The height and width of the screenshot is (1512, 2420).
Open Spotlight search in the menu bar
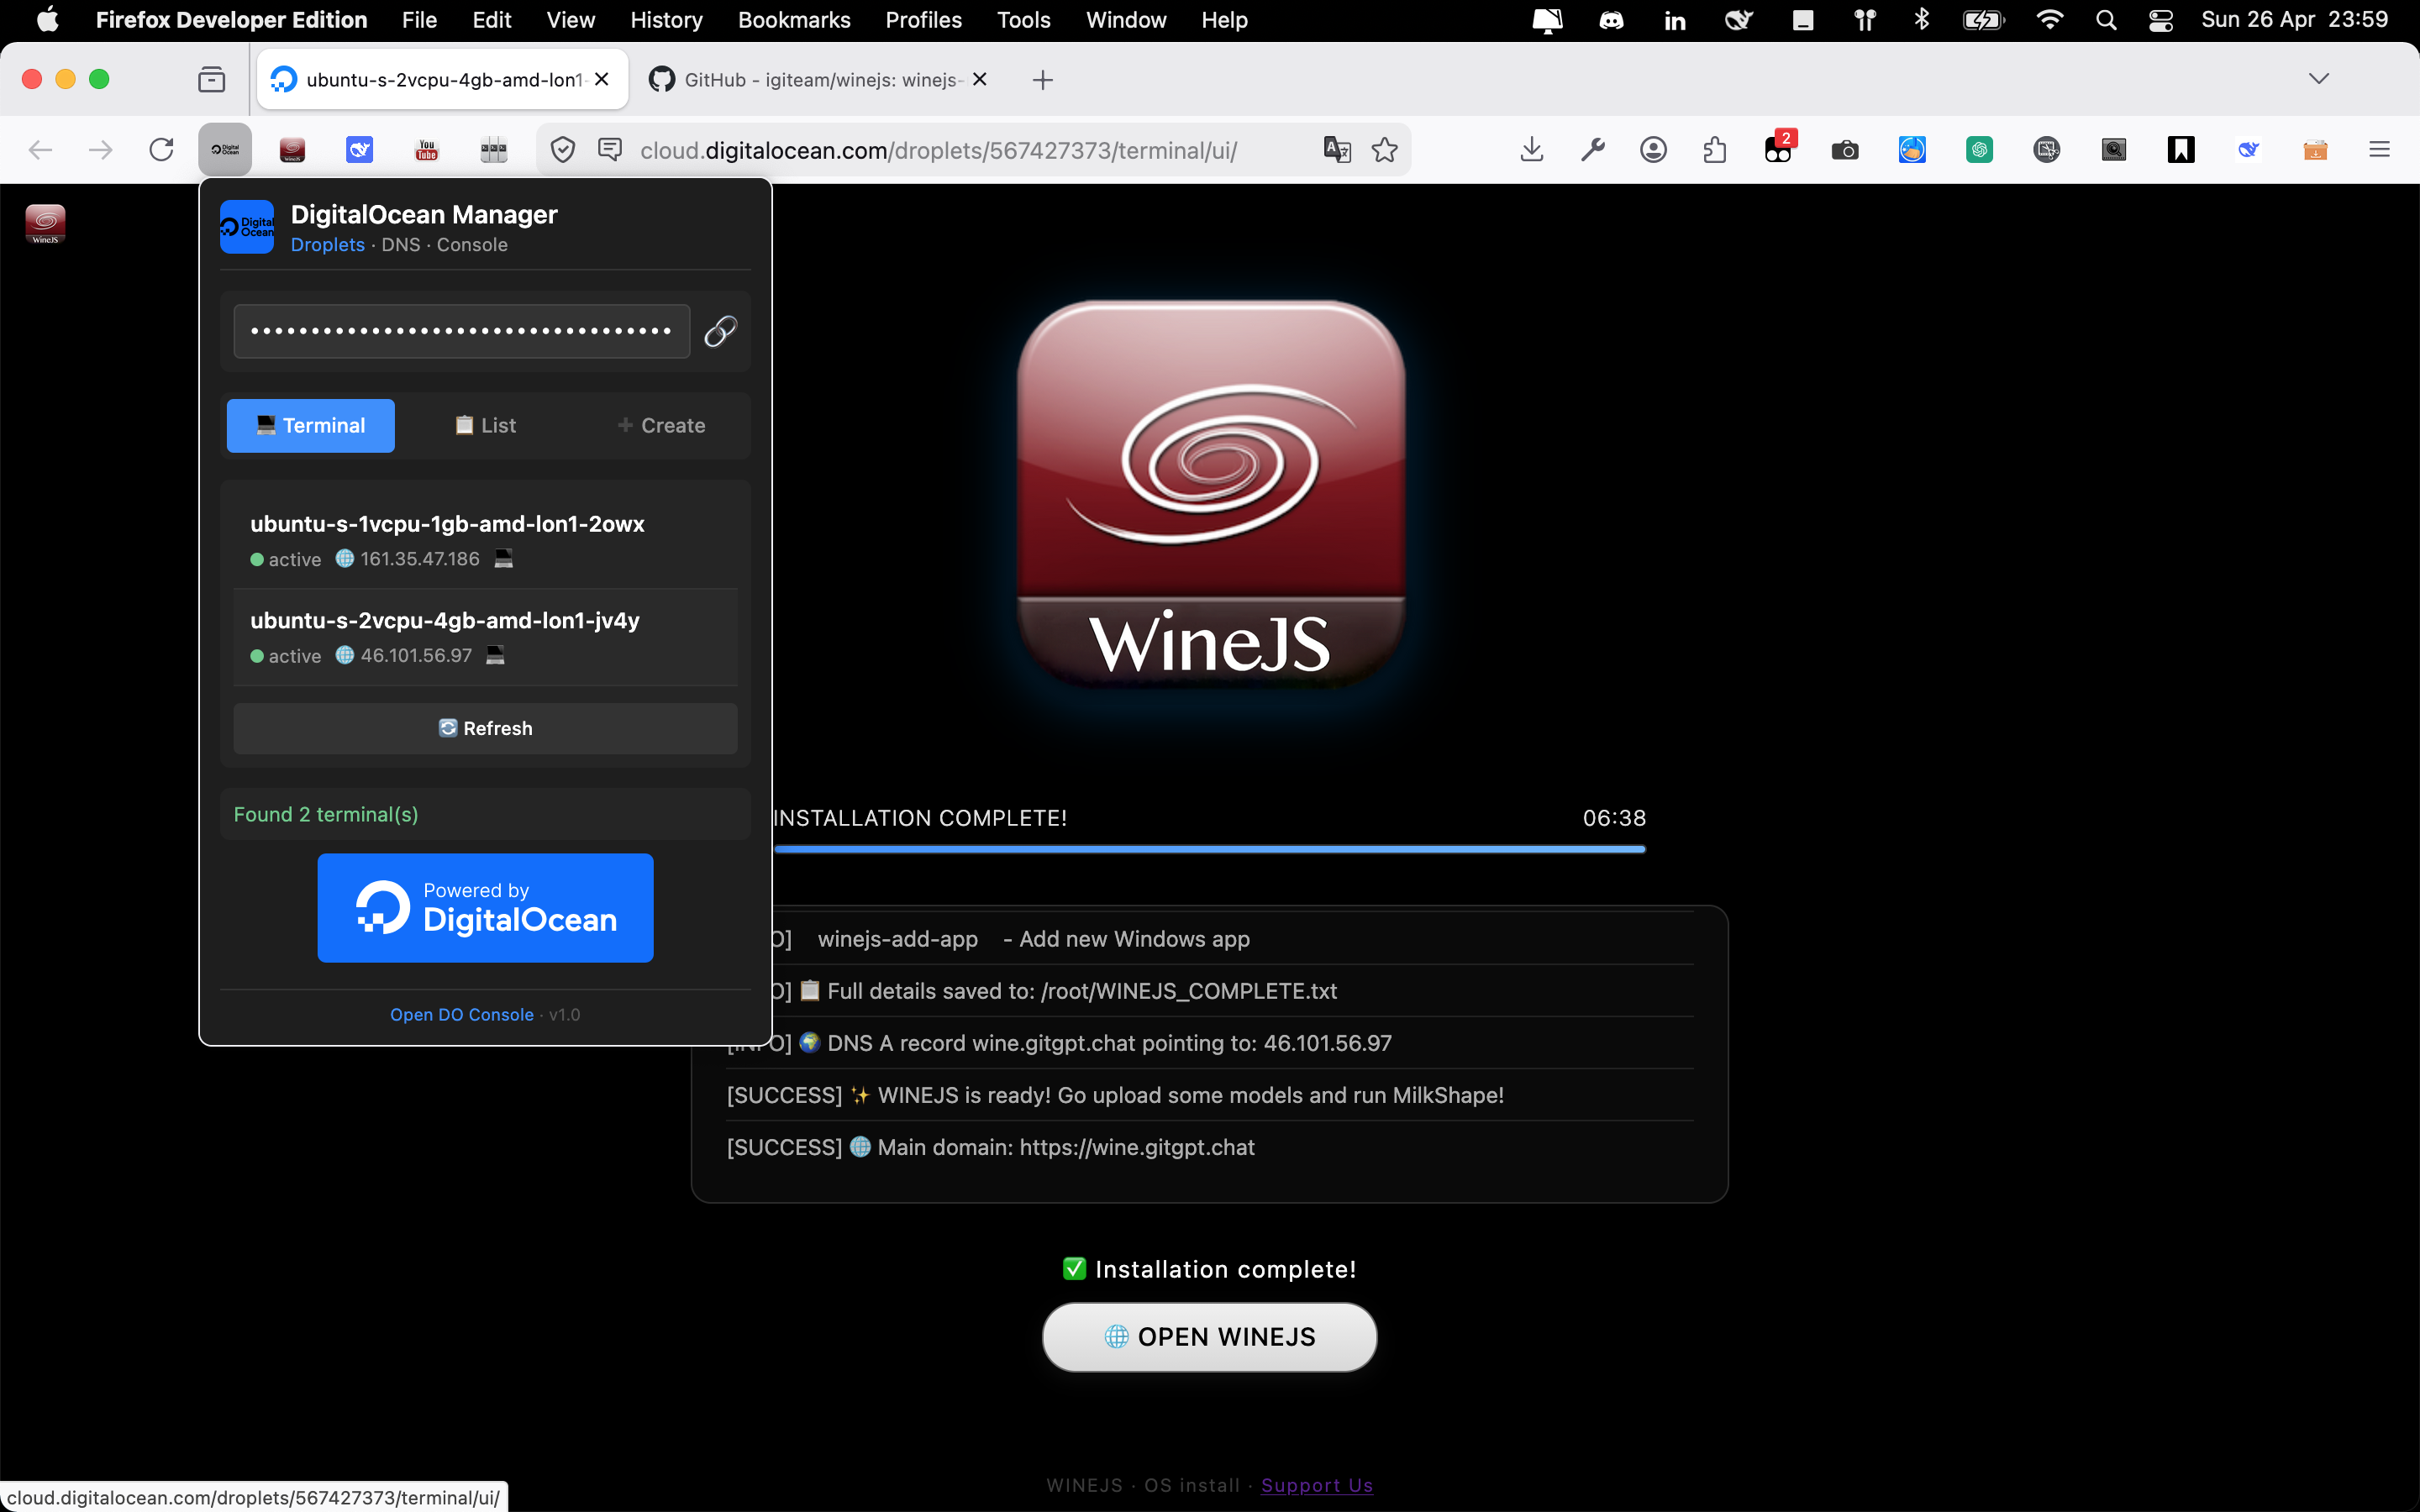(x=2106, y=20)
